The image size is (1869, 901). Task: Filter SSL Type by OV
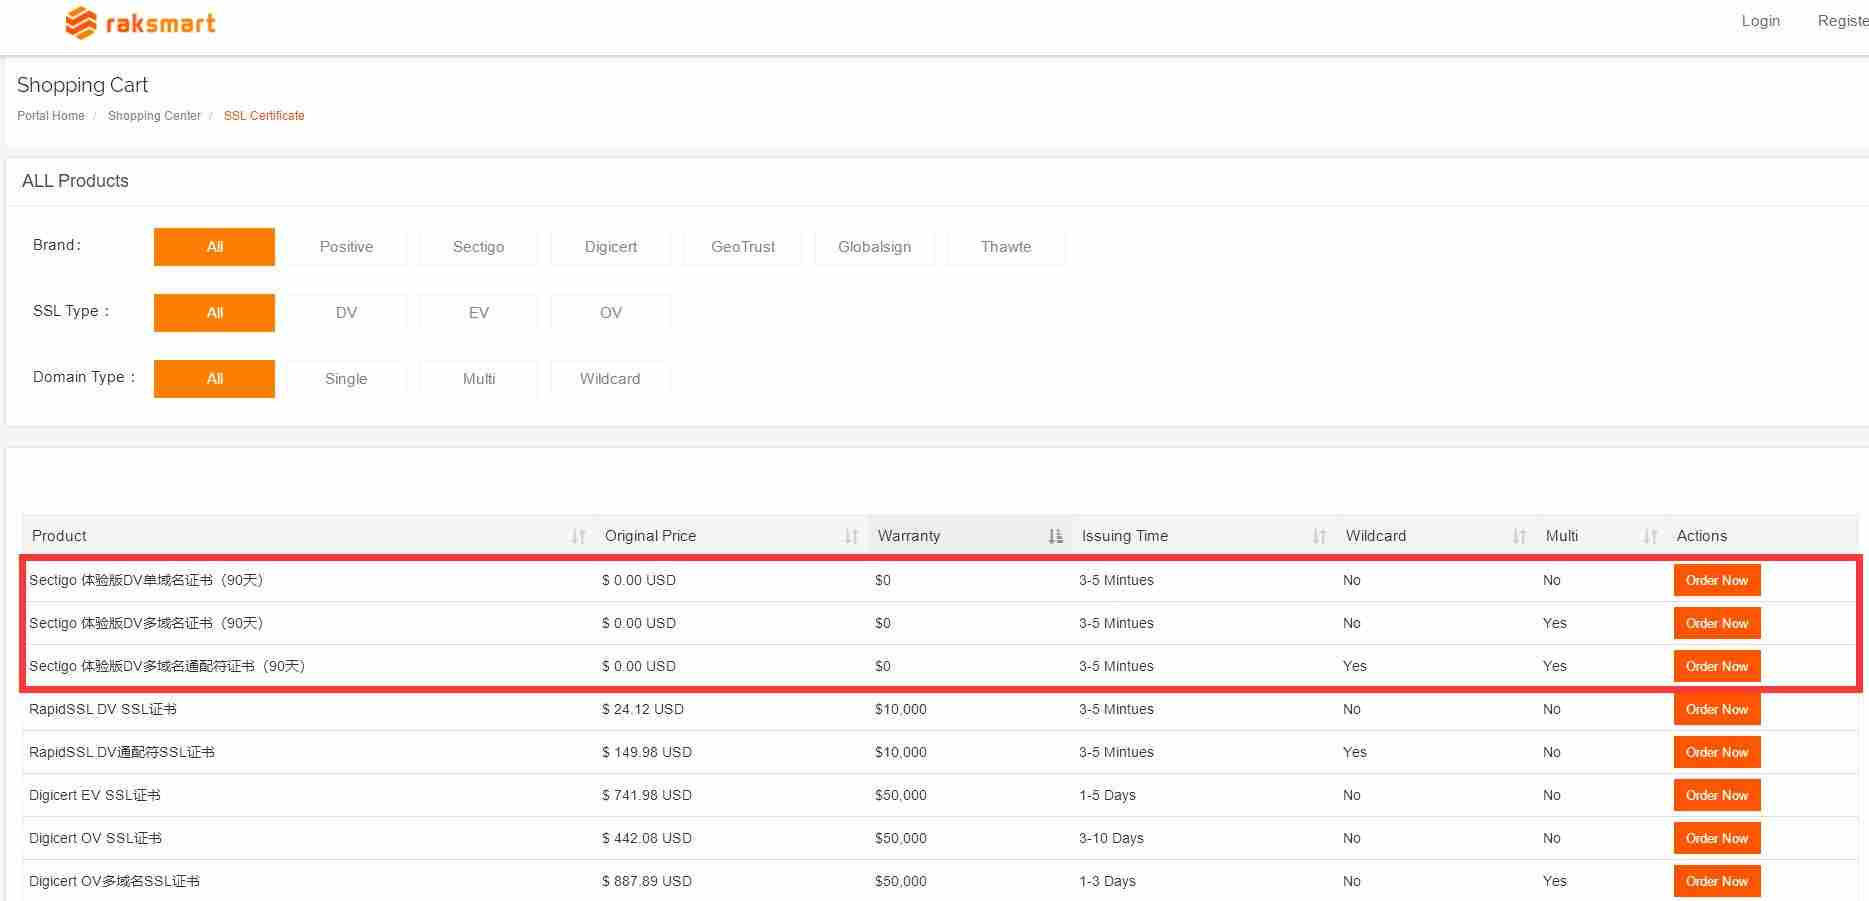coord(610,313)
